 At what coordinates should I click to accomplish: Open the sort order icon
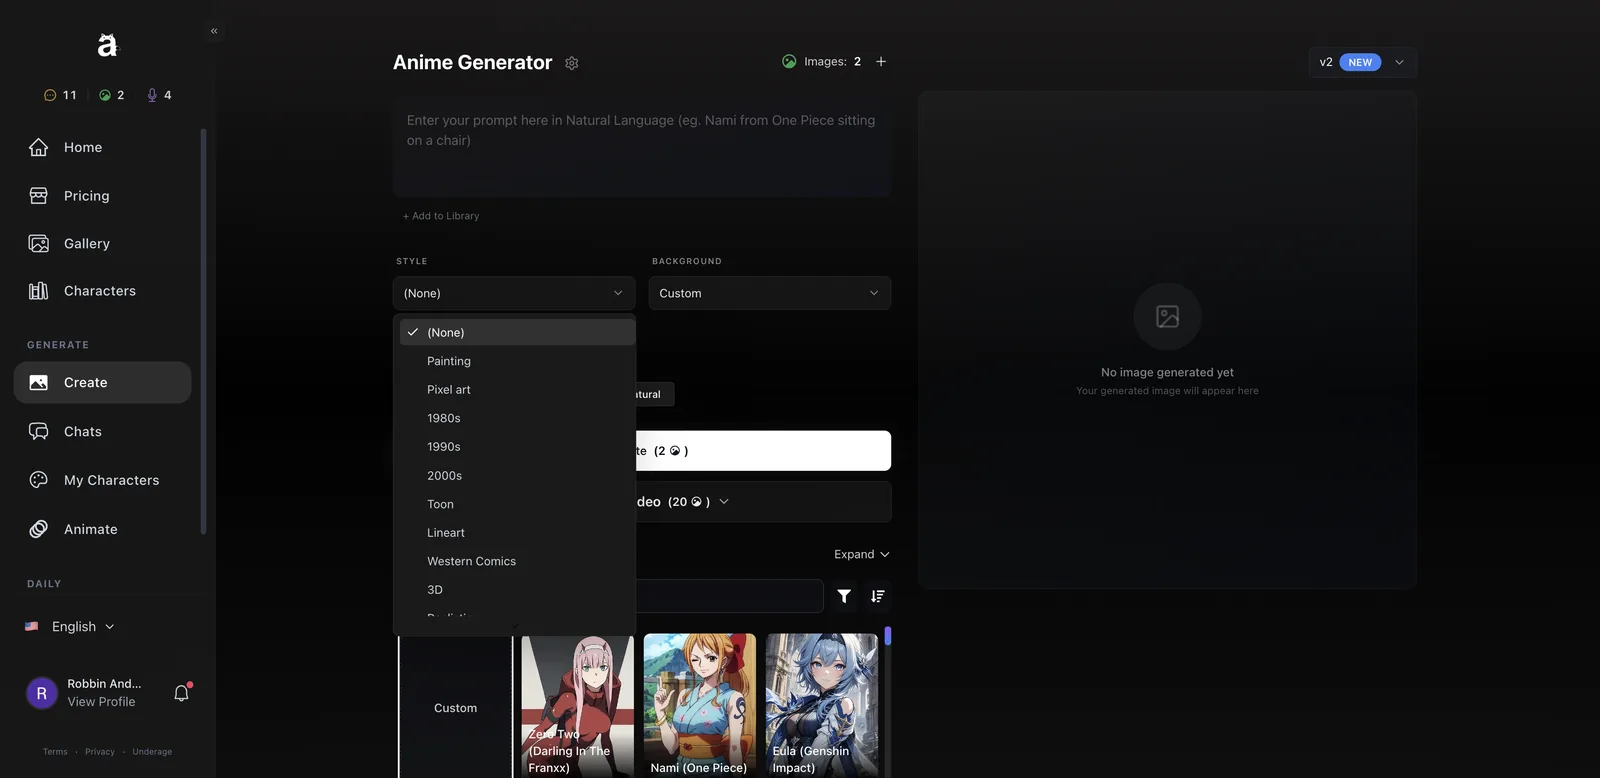(877, 596)
